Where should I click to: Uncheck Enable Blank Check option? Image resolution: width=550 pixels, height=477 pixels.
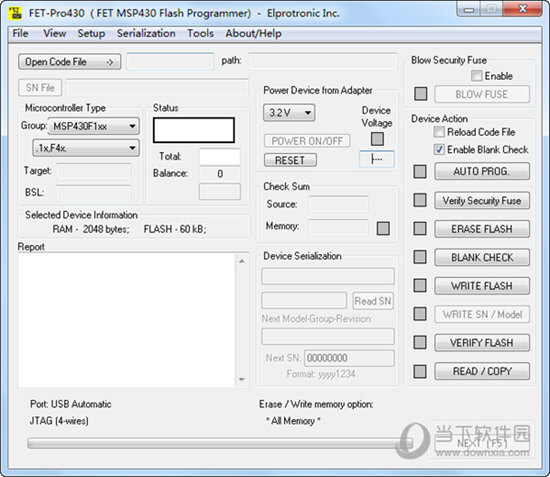coord(439,150)
